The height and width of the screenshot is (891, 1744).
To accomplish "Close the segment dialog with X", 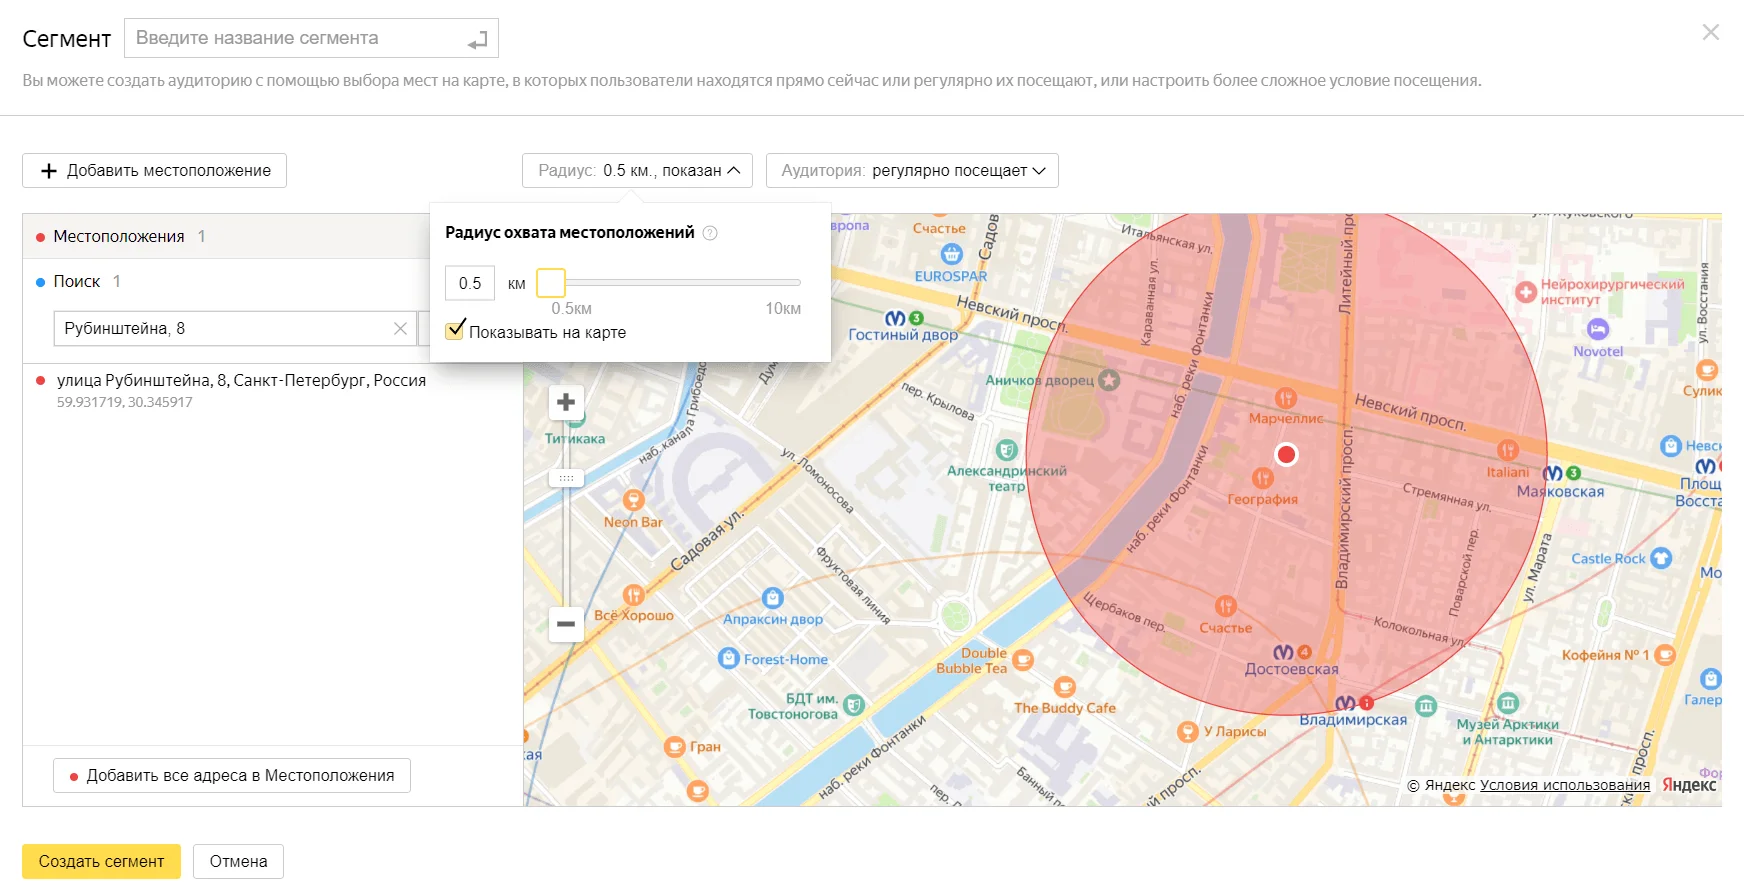I will 1710,32.
